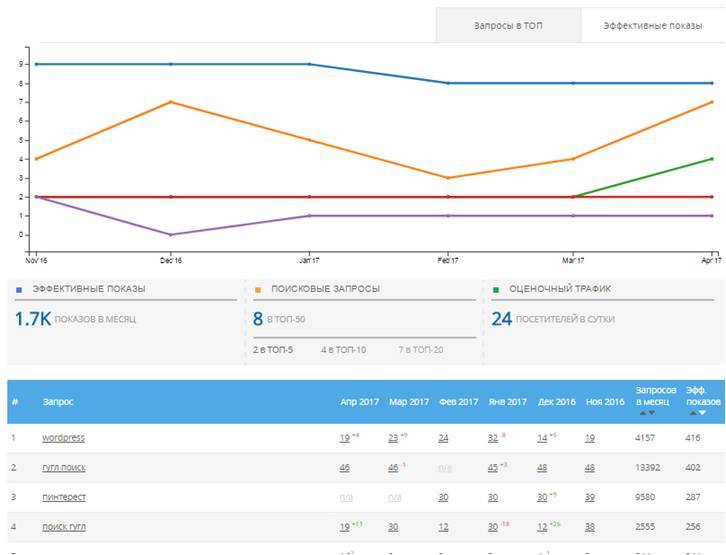Click the пинтерест query link
Screen dimensions: 726x555
click(x=64, y=497)
